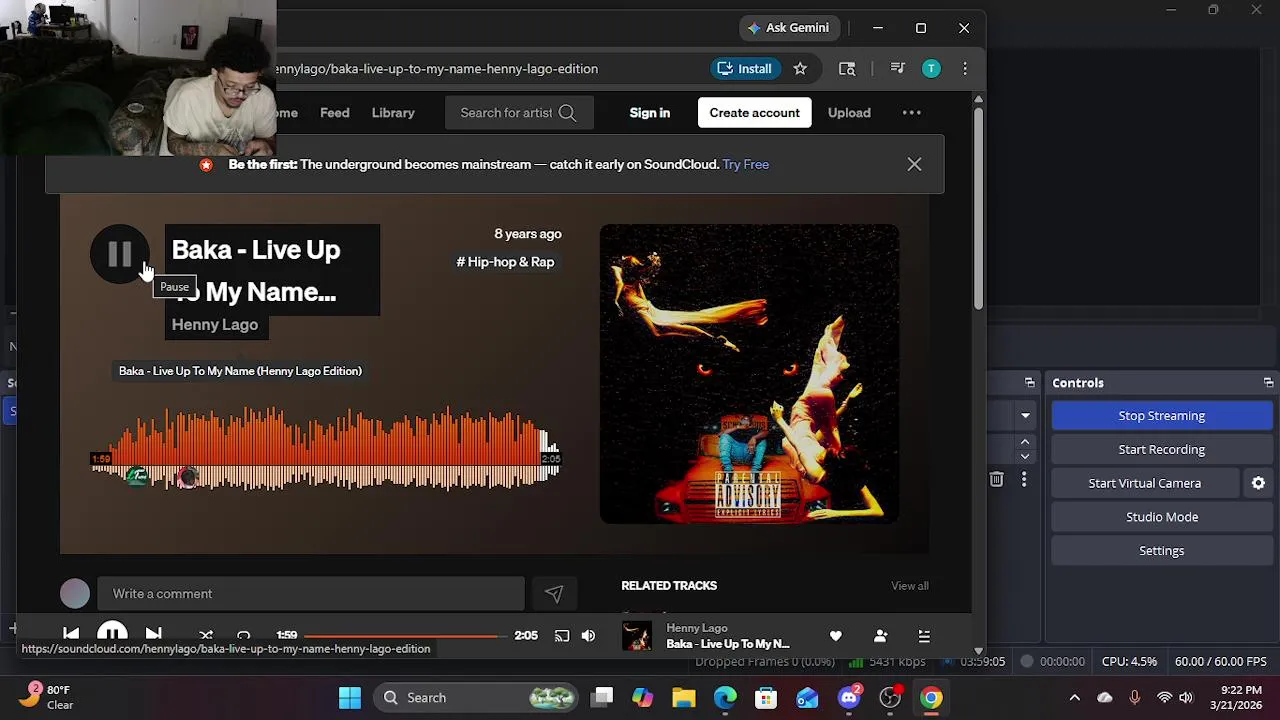Click the Create account button
1280x720 pixels.
coord(755,113)
